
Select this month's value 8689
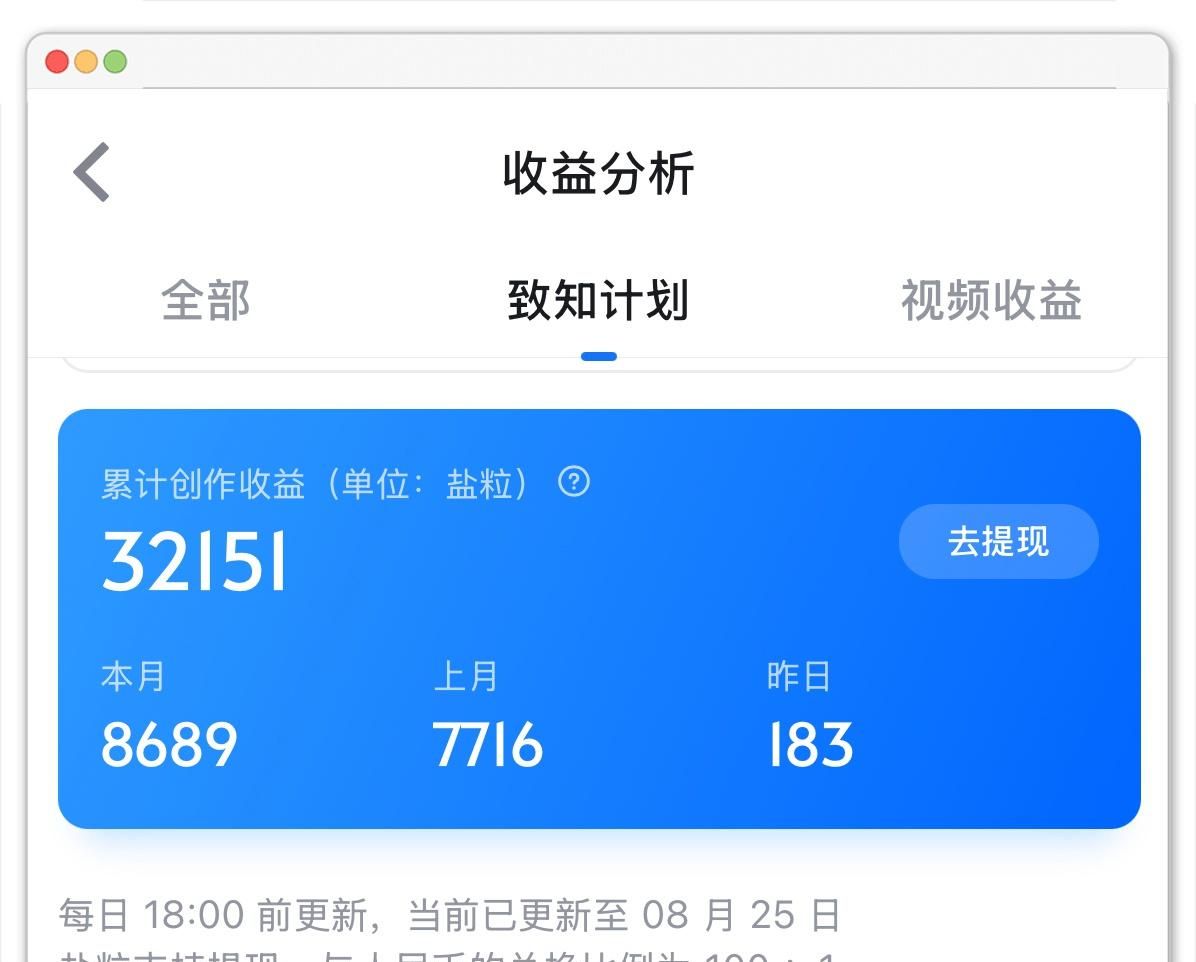click(x=169, y=745)
